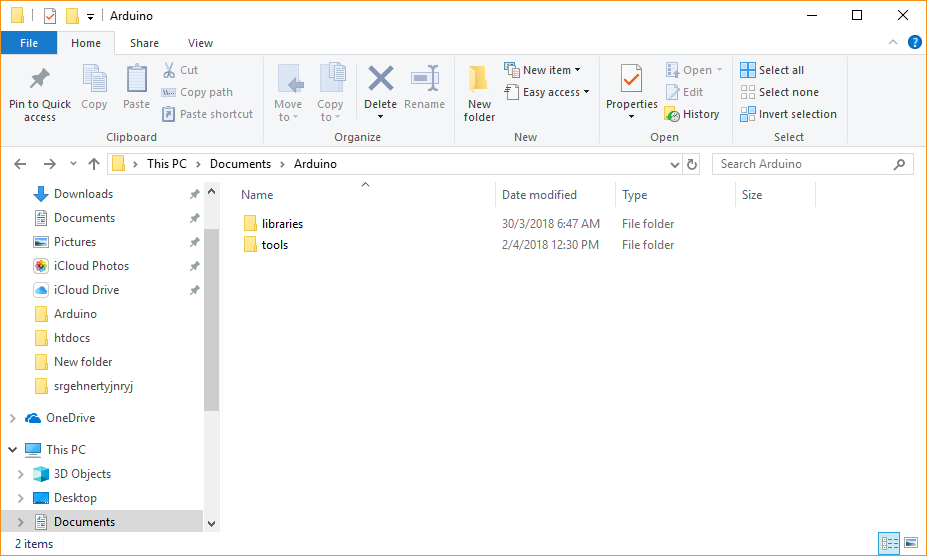The height and width of the screenshot is (556, 927).
Task: Expand the 3D Objects node
Action: [21, 474]
